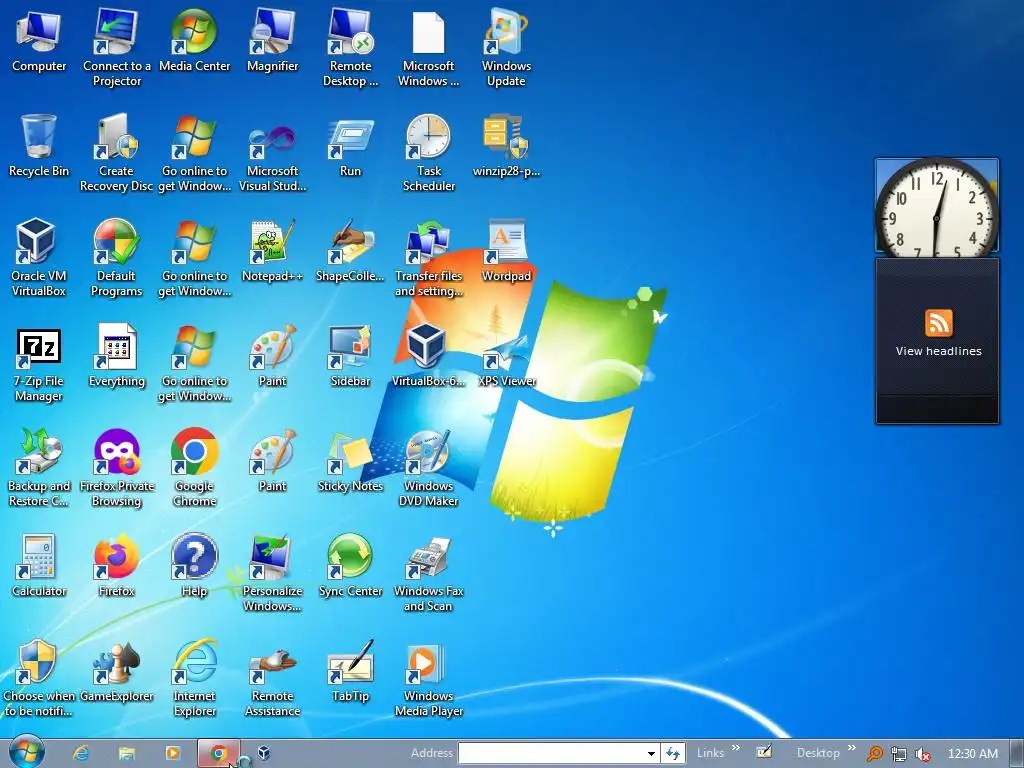Launch the Firefox desktop shortcut
Image resolution: width=1024 pixels, height=768 pixels.
pos(116,566)
